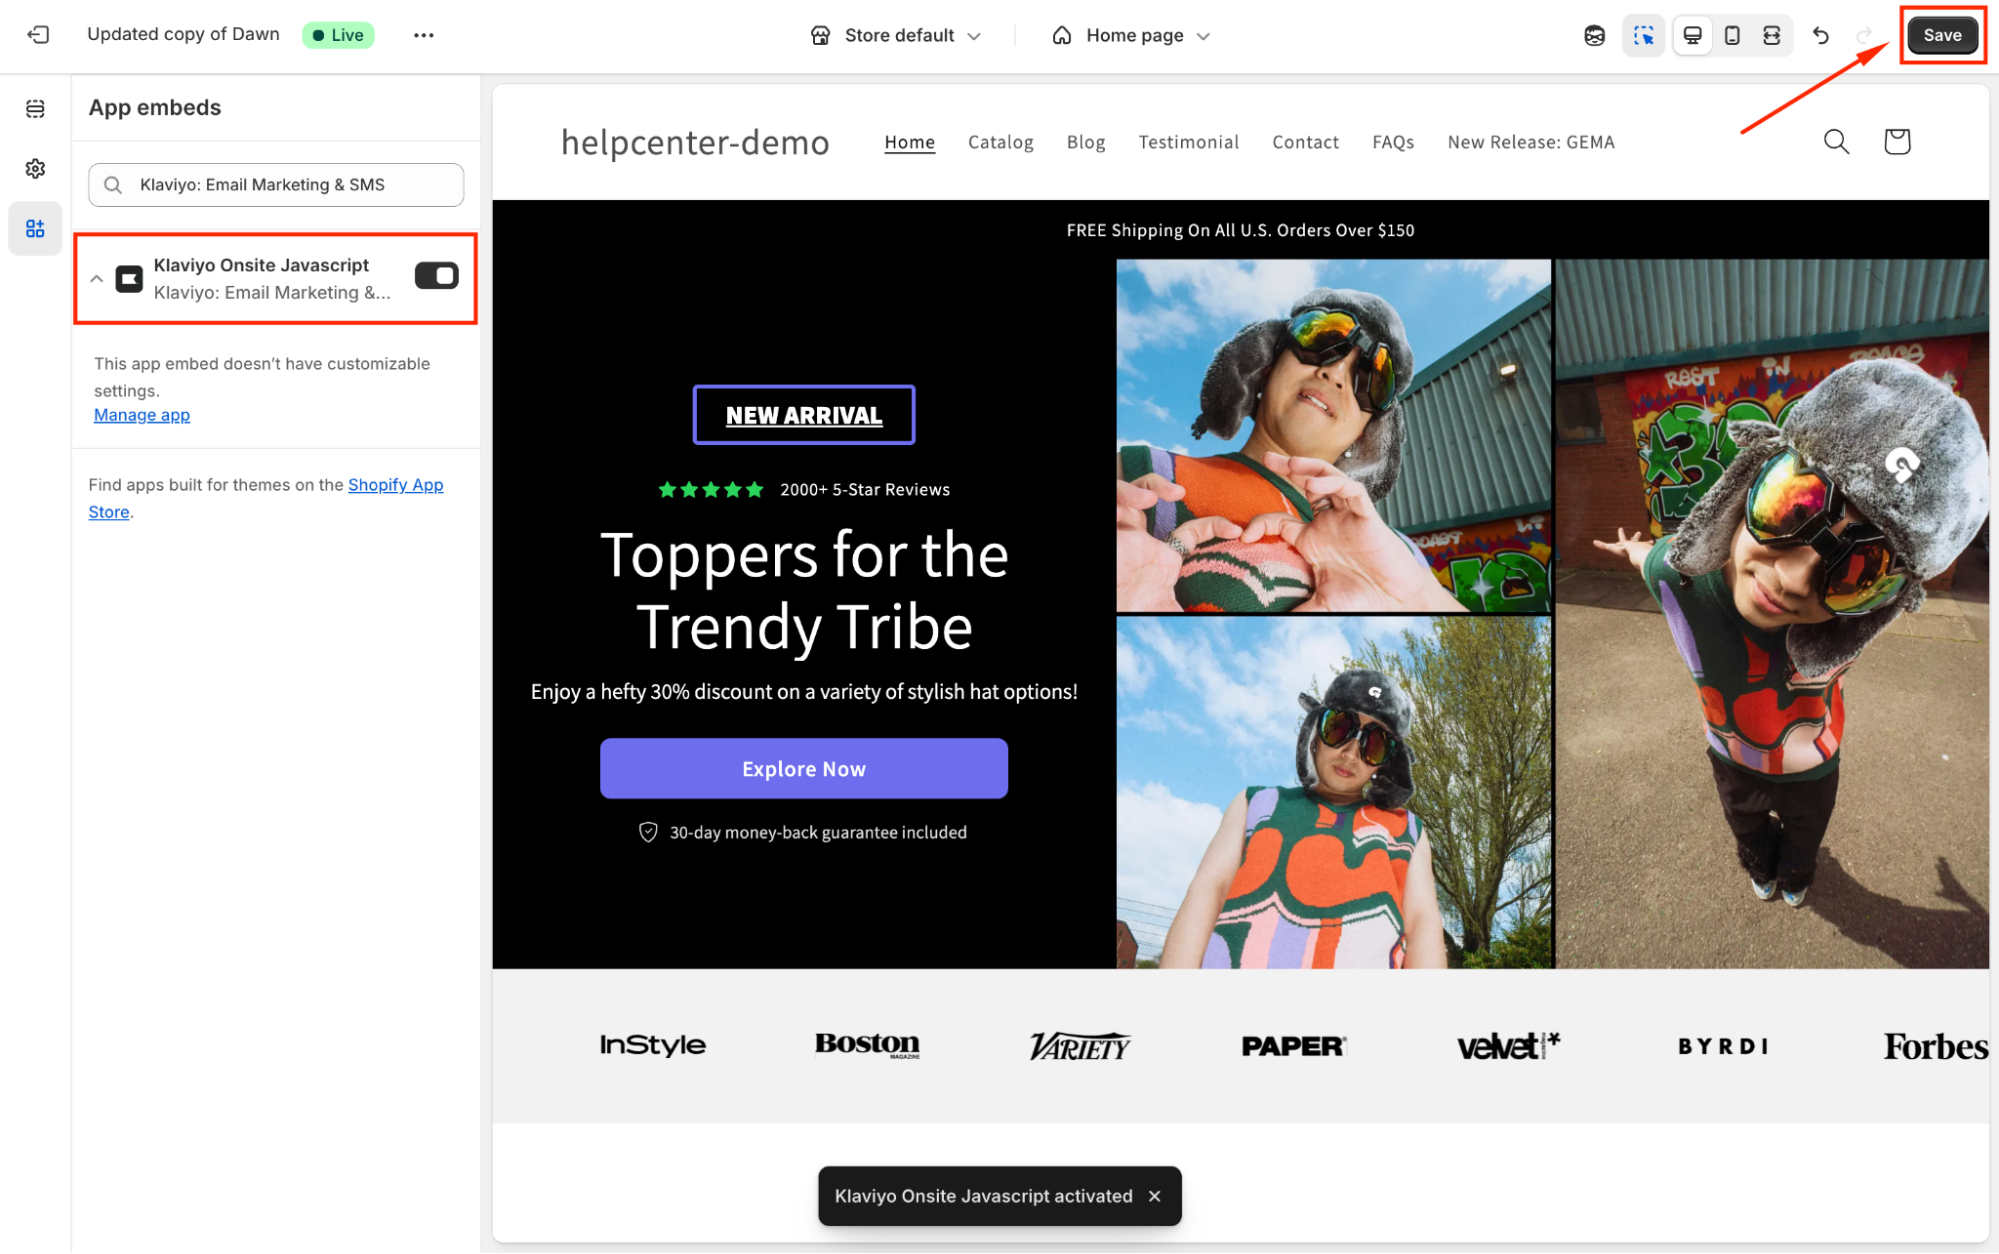Switch to desktop preview icon

1692,35
